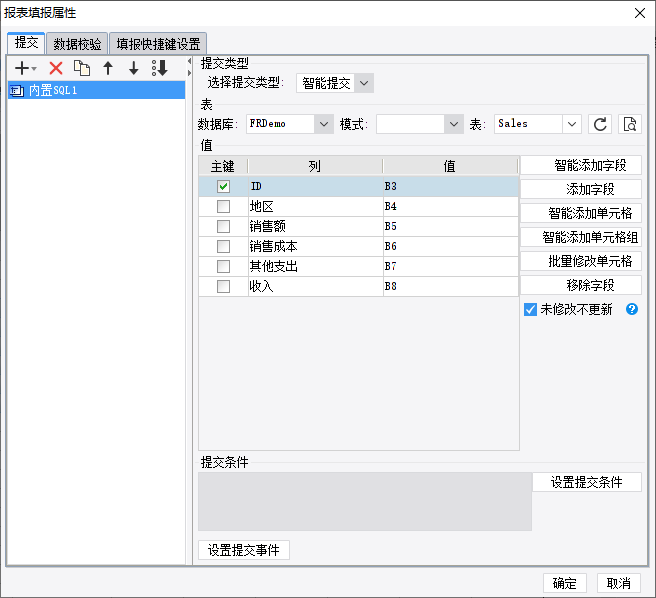Click the 主键 column header
The width and height of the screenshot is (656, 598).
(x=223, y=166)
